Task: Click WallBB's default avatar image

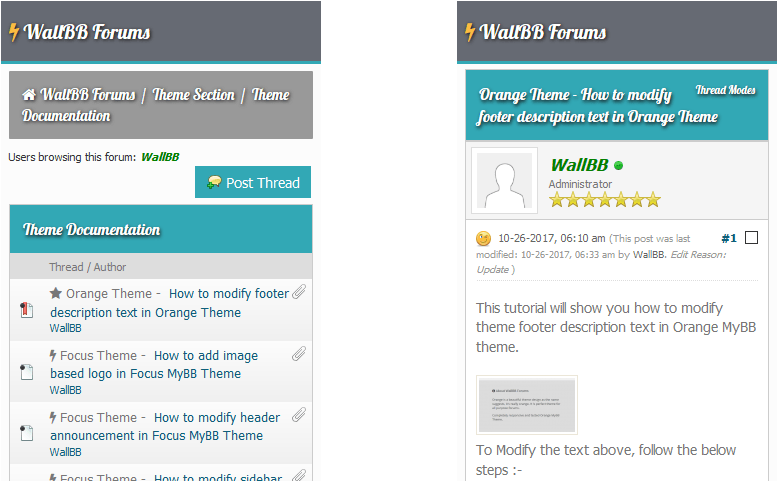Action: pyautogui.click(x=504, y=180)
